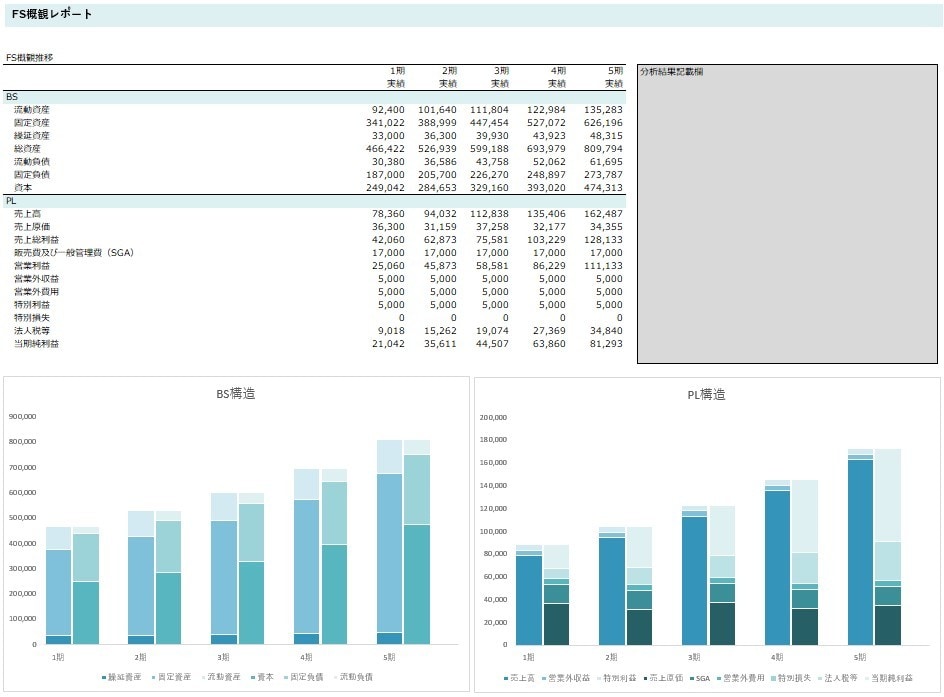The height and width of the screenshot is (697, 944).
Task: Select the 繰延資産 legend entry in BS chart
Action: (122, 677)
